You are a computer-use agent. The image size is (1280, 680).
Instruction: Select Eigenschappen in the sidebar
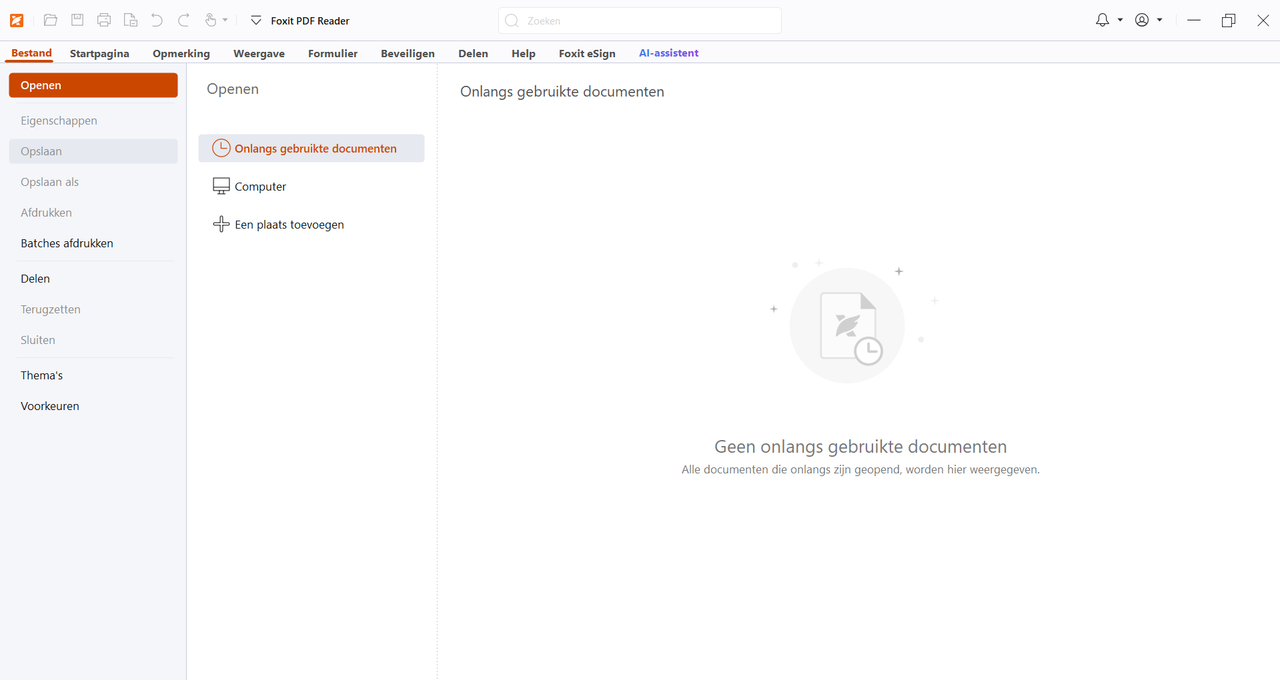pos(93,120)
